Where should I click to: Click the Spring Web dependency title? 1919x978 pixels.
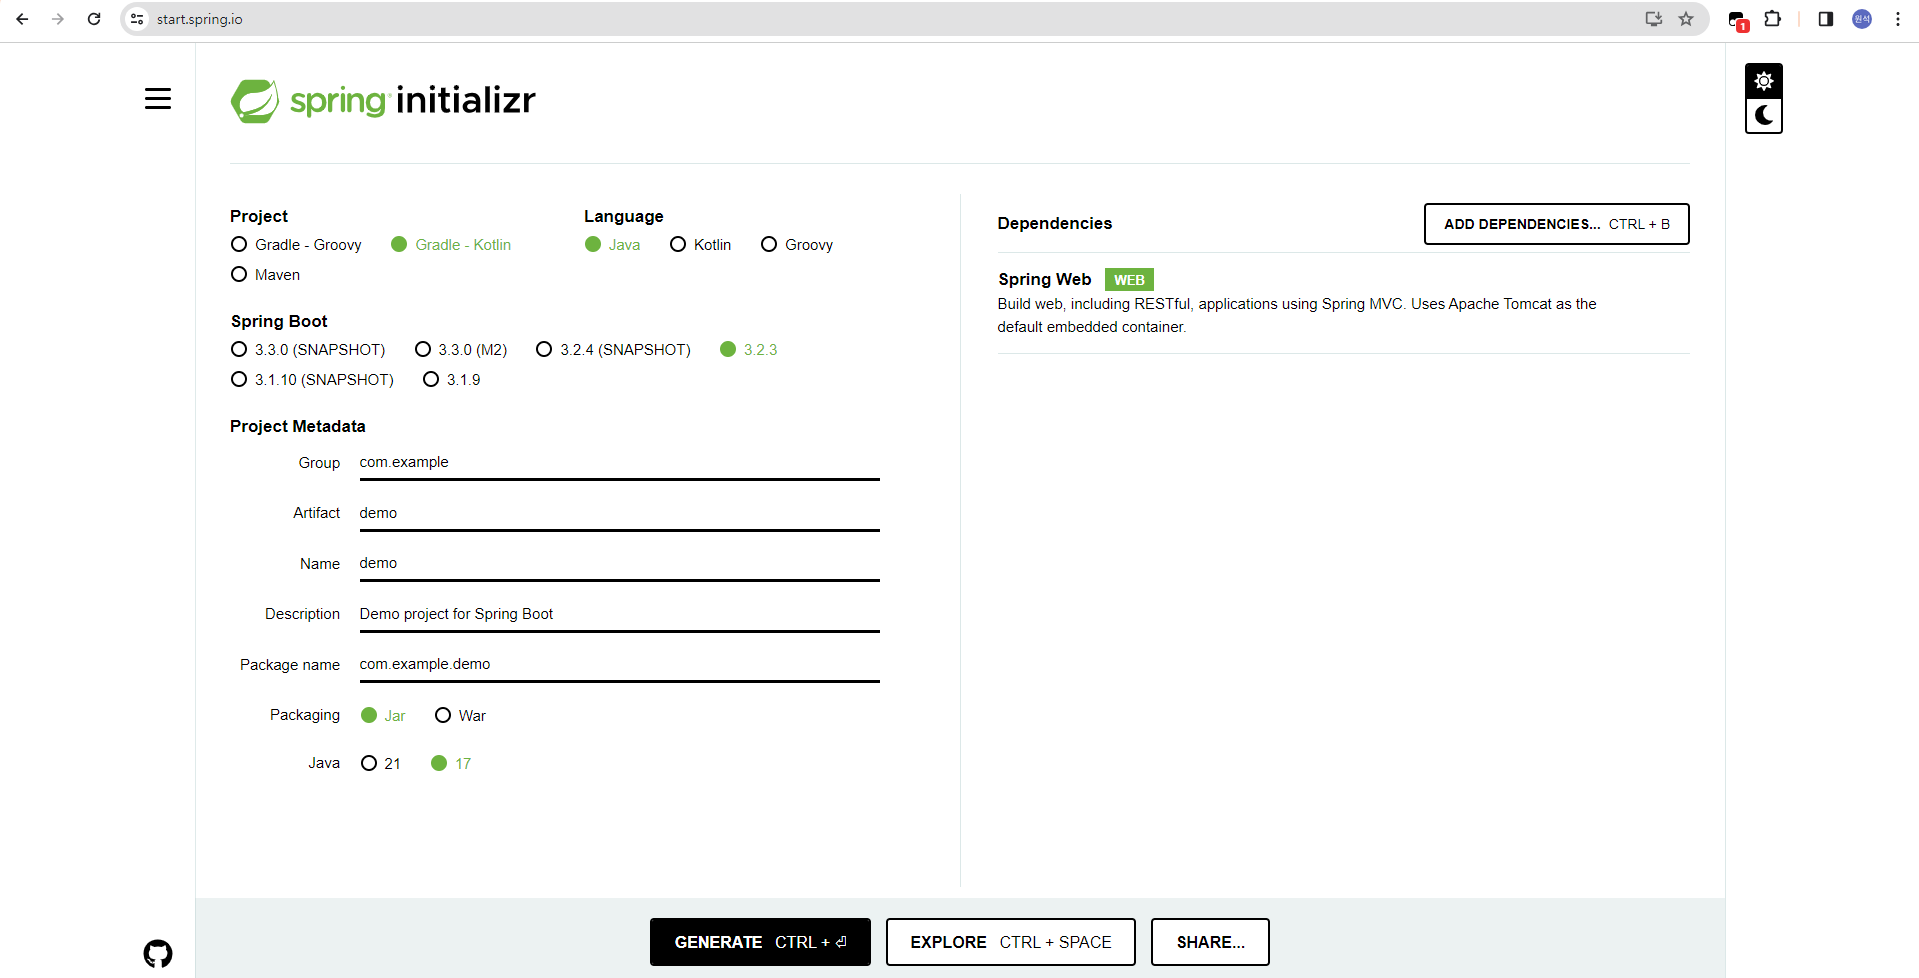click(x=1044, y=279)
